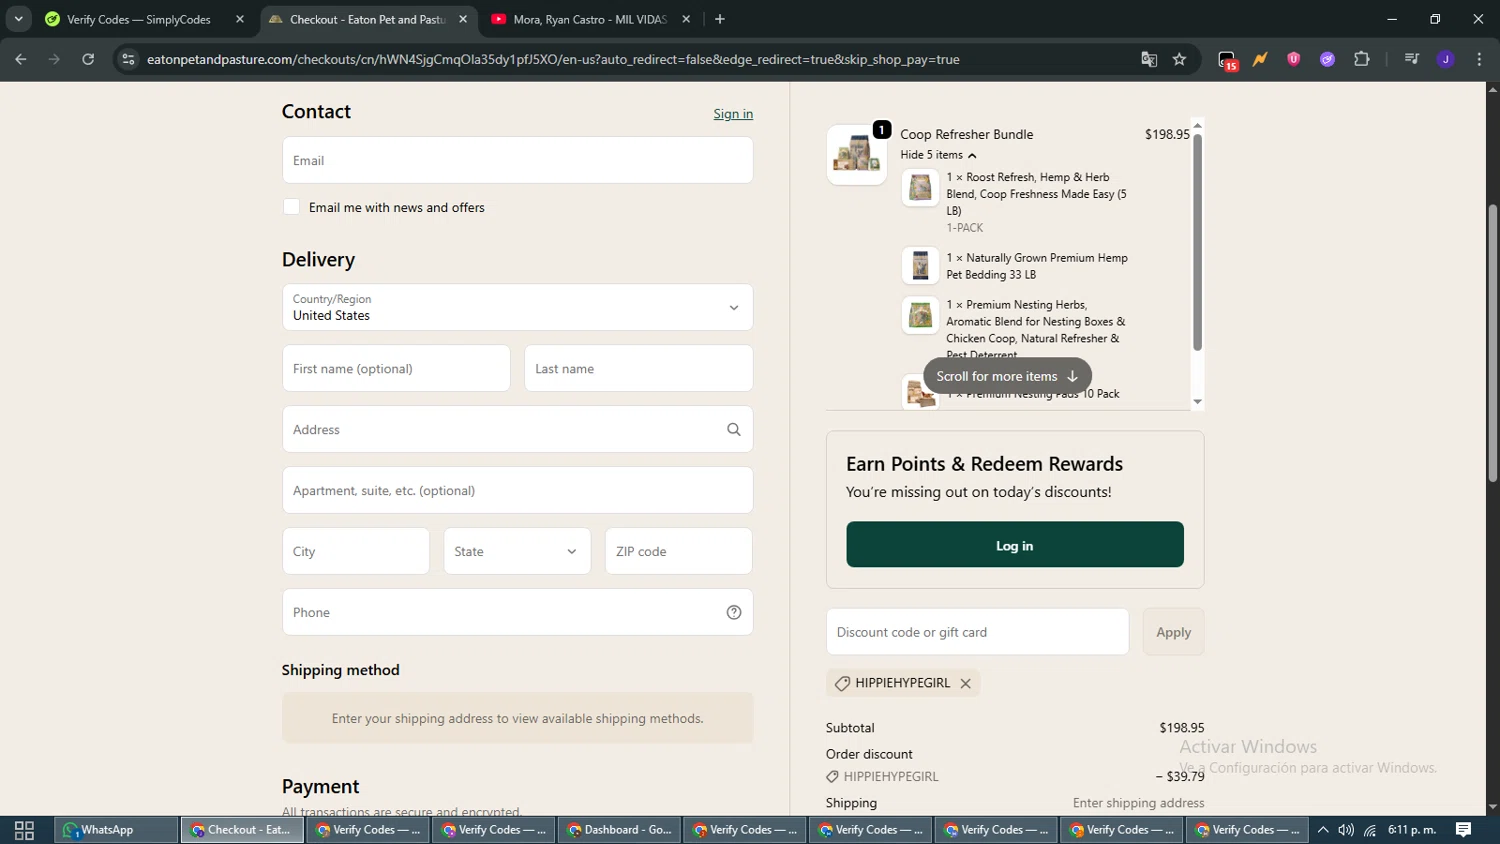This screenshot has width=1500, height=844.
Task: Open the purple shield extension icon
Action: 1294,59
